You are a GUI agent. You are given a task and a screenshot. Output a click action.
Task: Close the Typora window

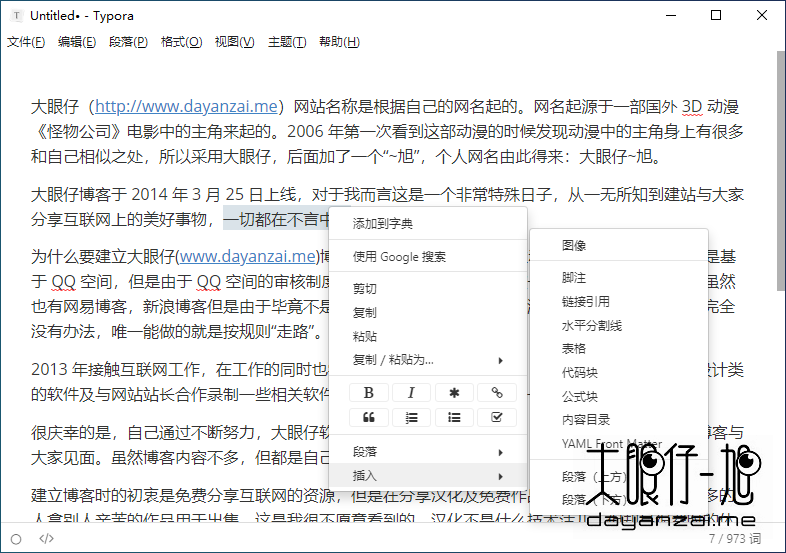[x=761, y=15]
